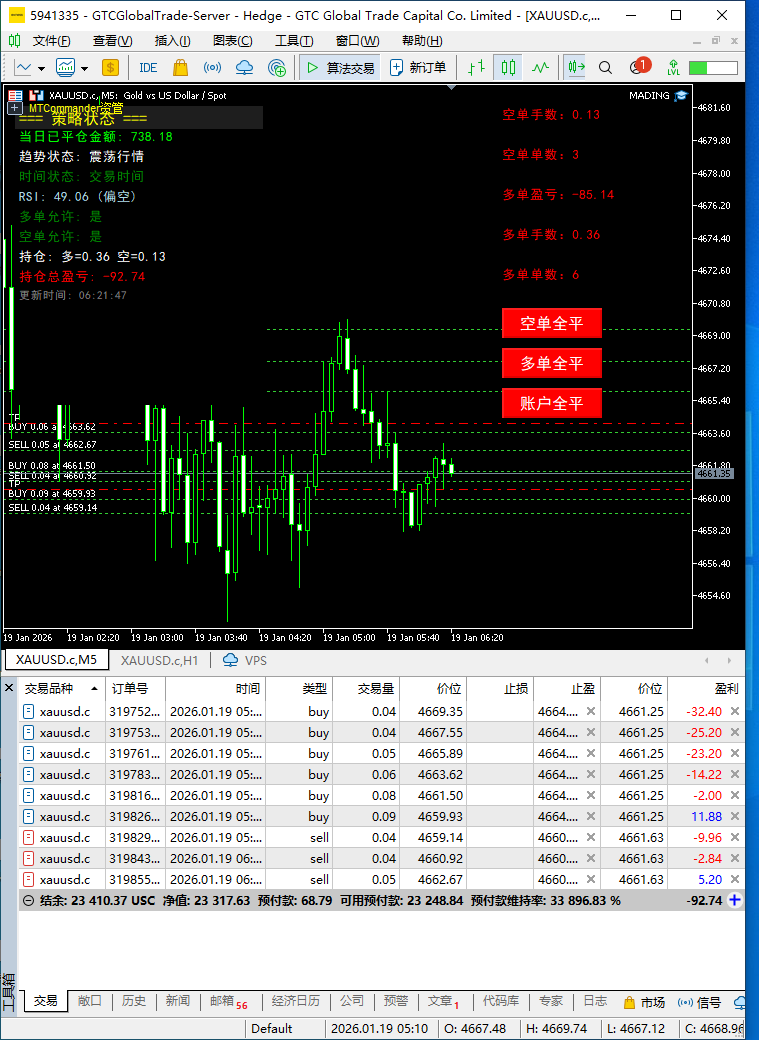Open the 帮助(H) menu
759x1040 pixels.
[422, 41]
